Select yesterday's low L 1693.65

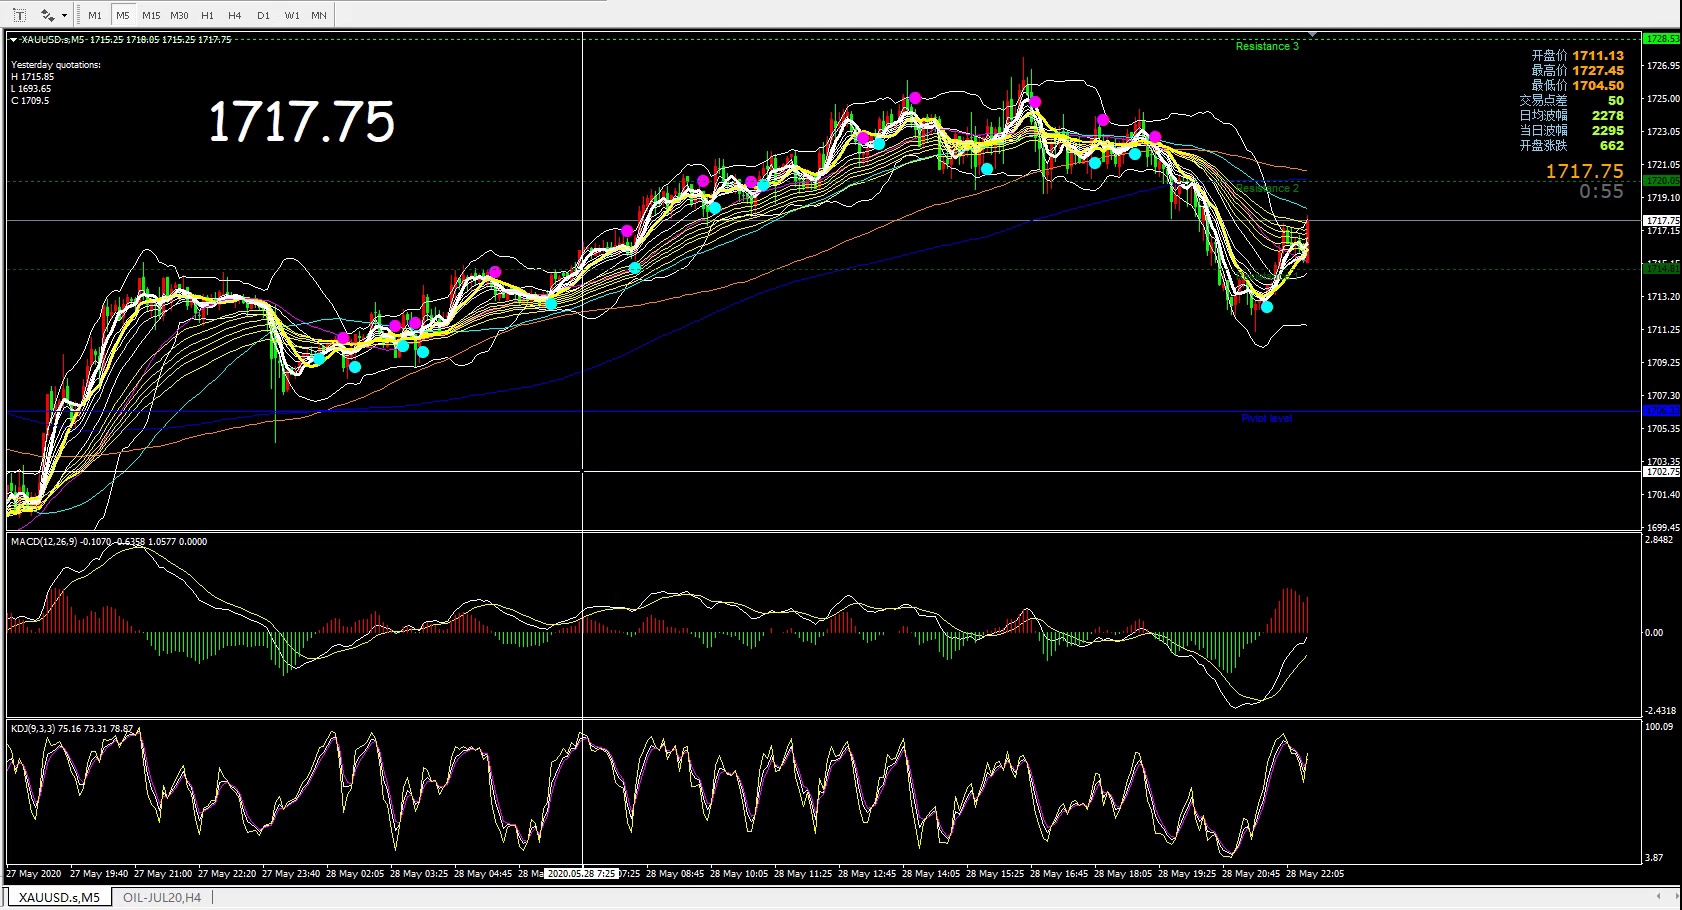31,89
